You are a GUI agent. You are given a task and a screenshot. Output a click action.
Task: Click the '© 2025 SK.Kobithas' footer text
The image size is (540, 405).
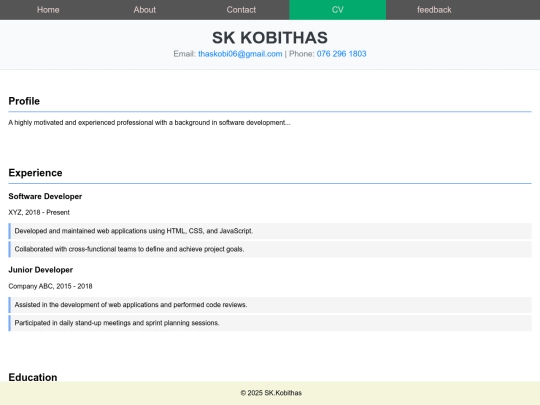click(271, 393)
